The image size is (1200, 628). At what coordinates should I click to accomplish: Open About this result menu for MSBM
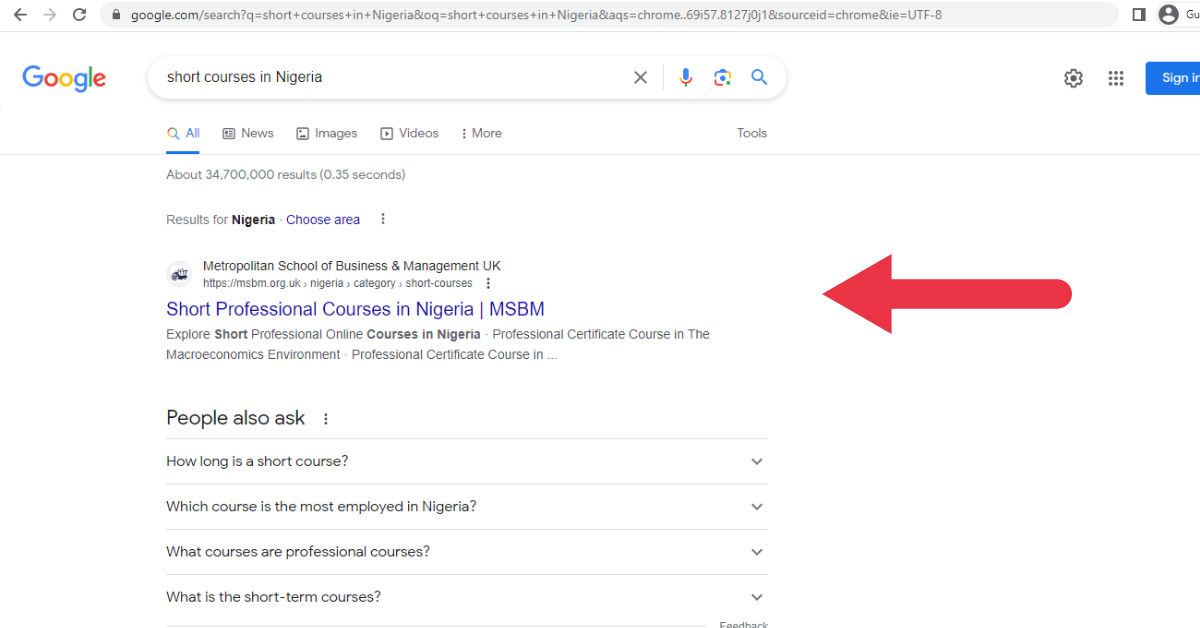click(x=488, y=284)
